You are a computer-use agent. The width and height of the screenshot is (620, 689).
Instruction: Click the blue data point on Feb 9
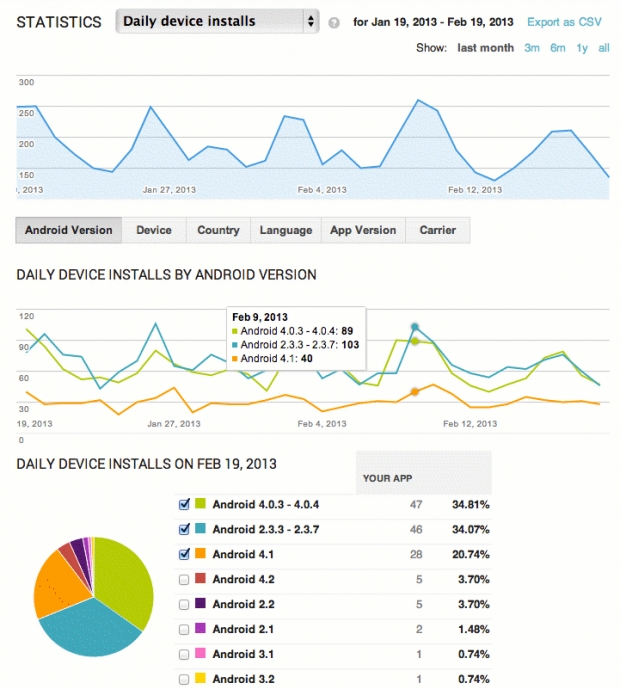click(x=415, y=327)
